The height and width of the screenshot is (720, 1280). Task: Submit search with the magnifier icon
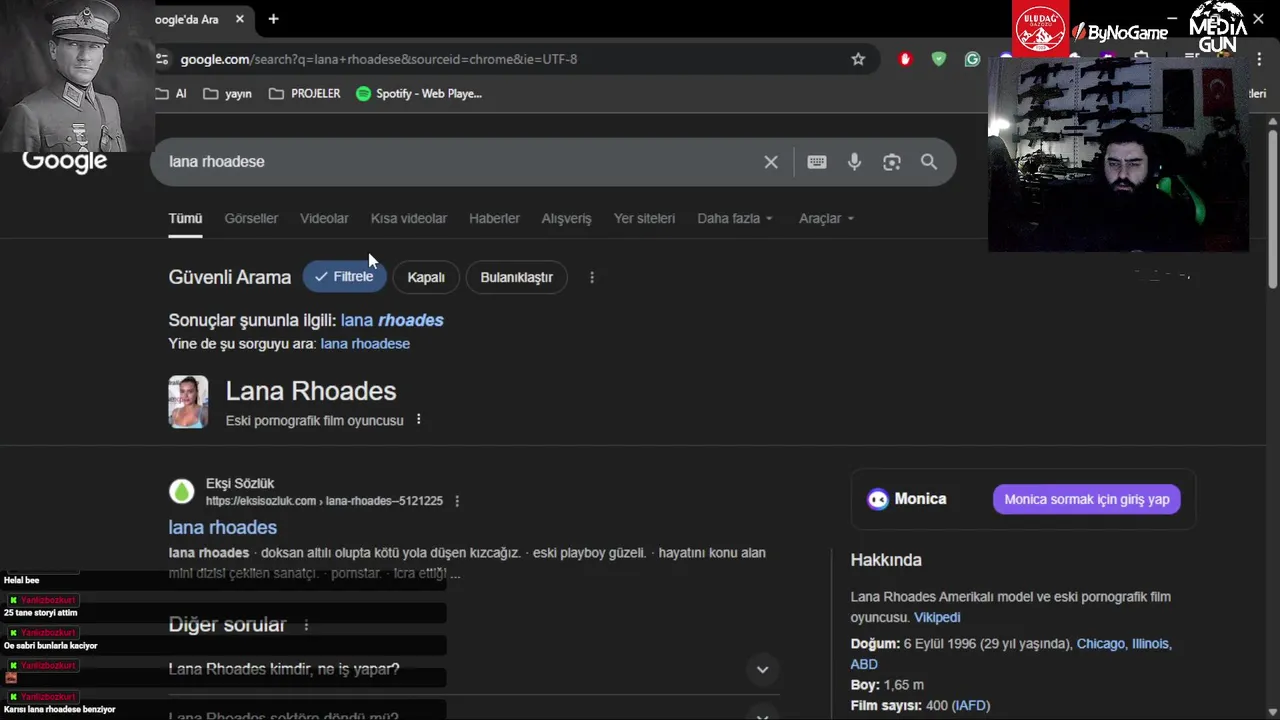[929, 162]
